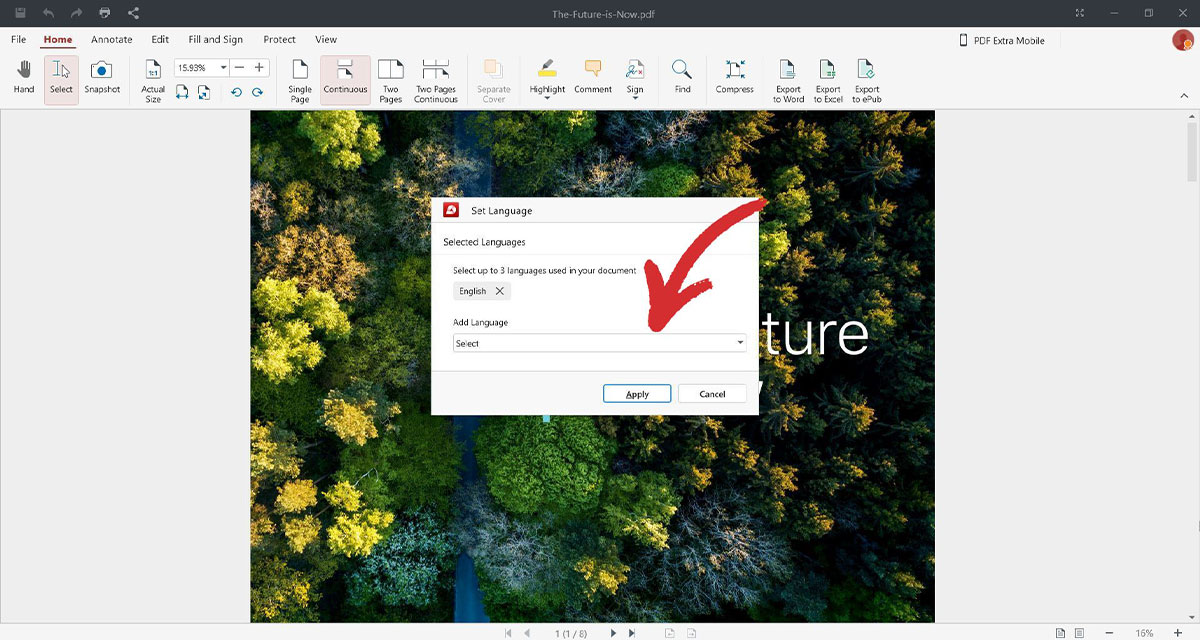This screenshot has width=1200, height=640.
Task: Redo the last action
Action: coord(77,13)
